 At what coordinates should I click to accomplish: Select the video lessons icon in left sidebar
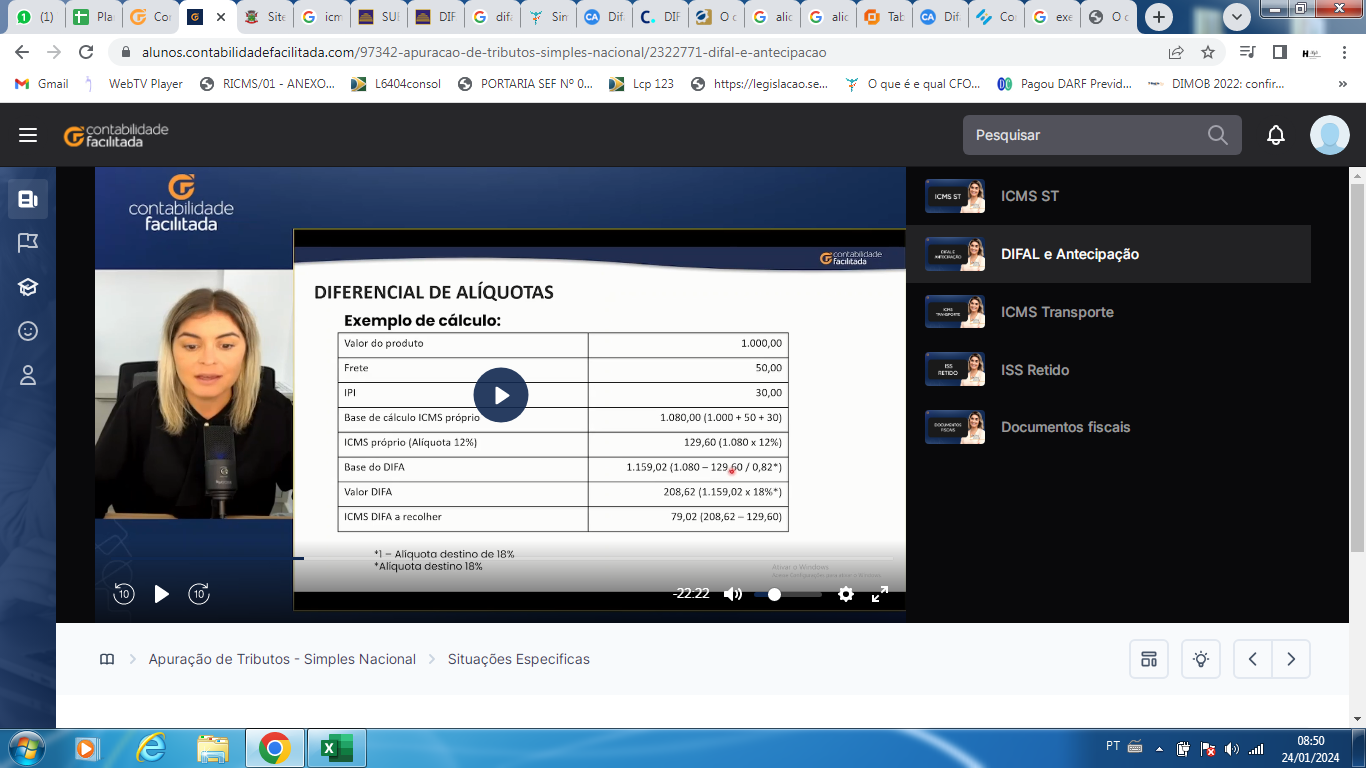[x=28, y=199]
